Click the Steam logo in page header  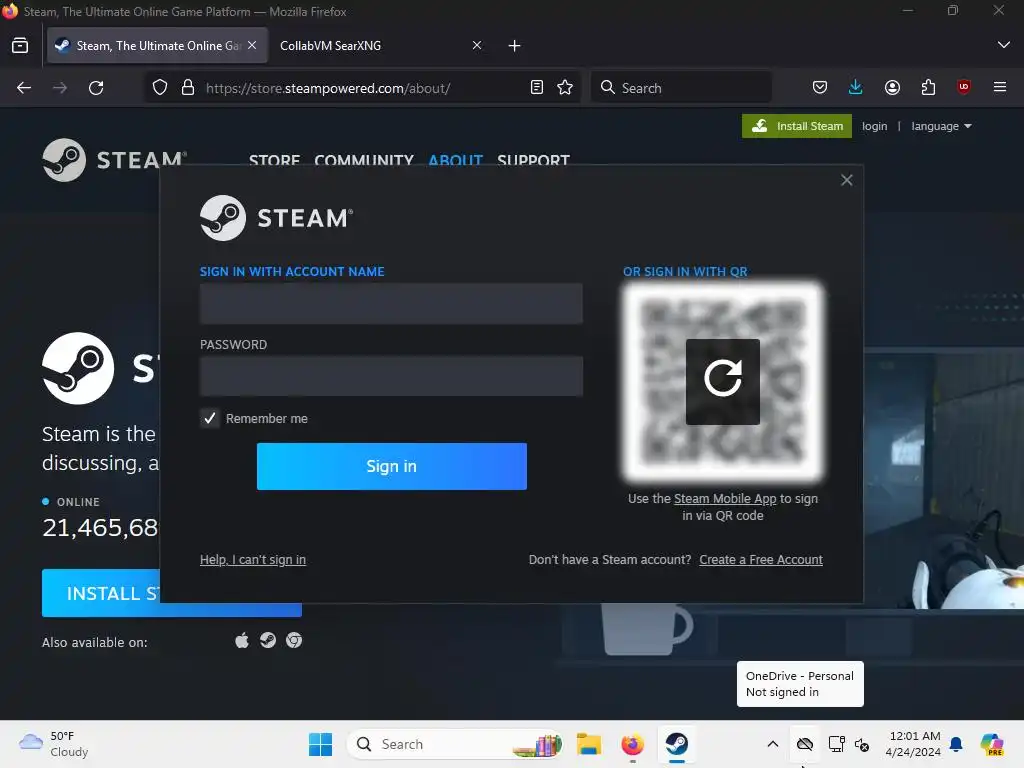click(115, 160)
